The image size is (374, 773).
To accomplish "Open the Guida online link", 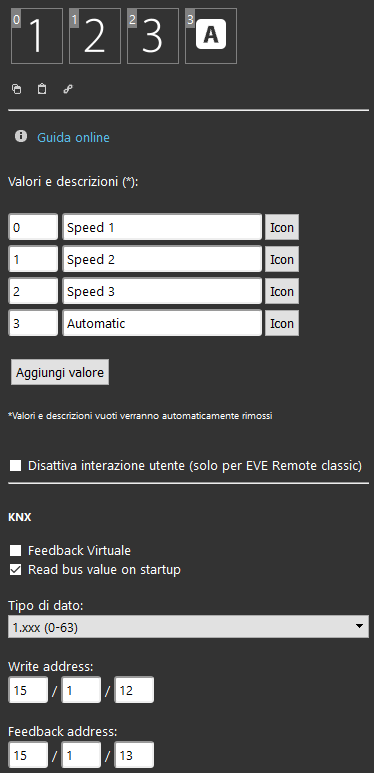I will (73, 138).
